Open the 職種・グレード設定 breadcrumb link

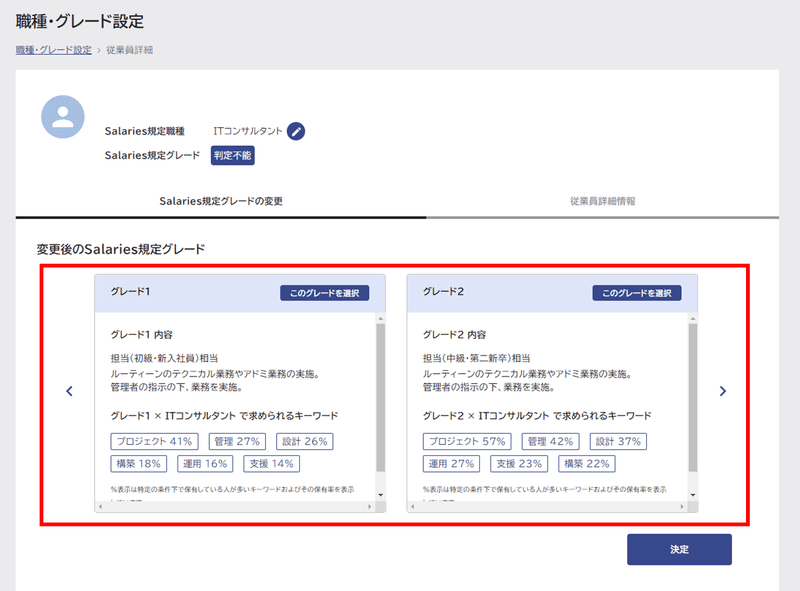(54, 50)
